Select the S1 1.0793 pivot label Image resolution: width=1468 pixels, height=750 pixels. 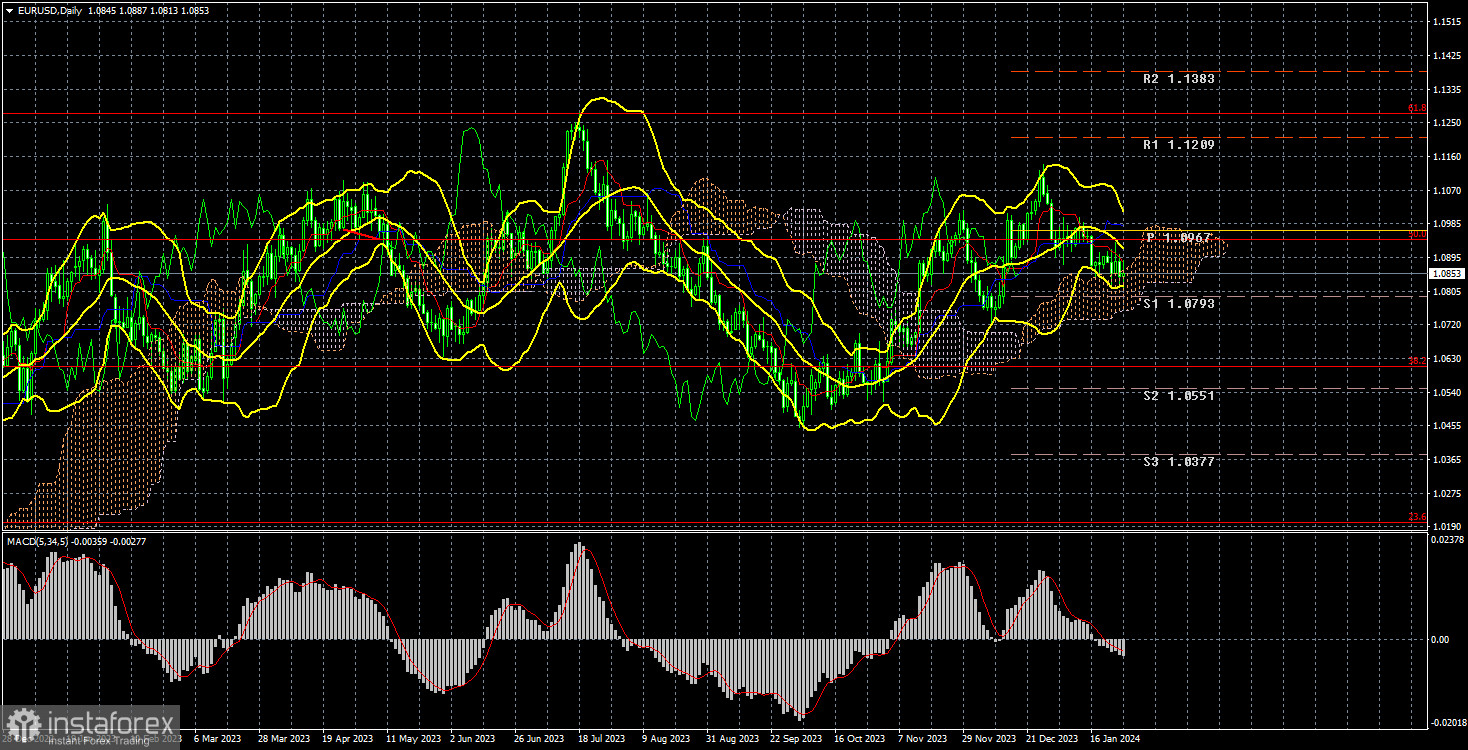click(x=1180, y=304)
